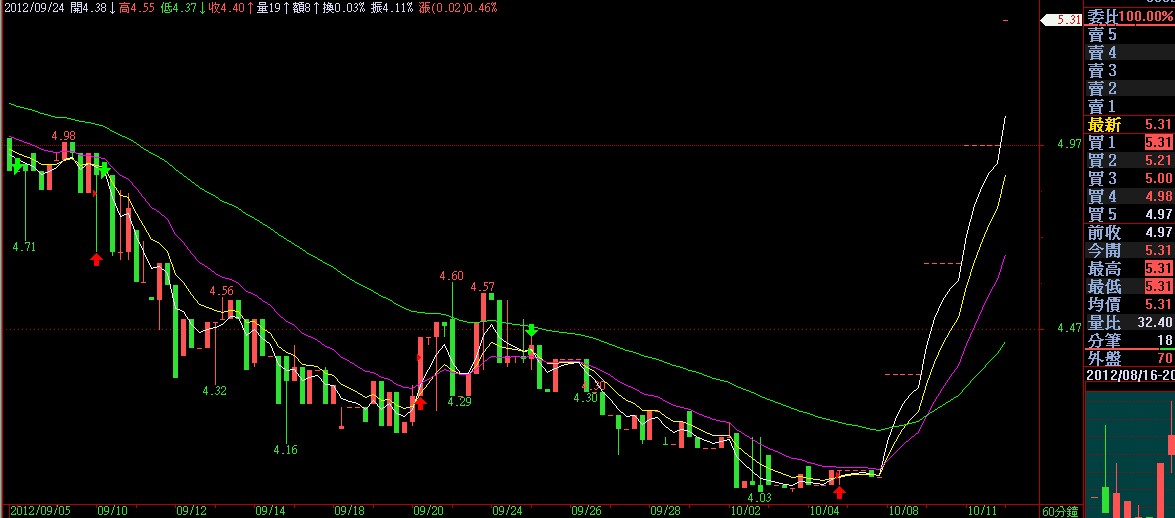Image resolution: width=1175 pixels, height=518 pixels.
Task: Click the 60分鐘 period label
Action: point(1060,511)
